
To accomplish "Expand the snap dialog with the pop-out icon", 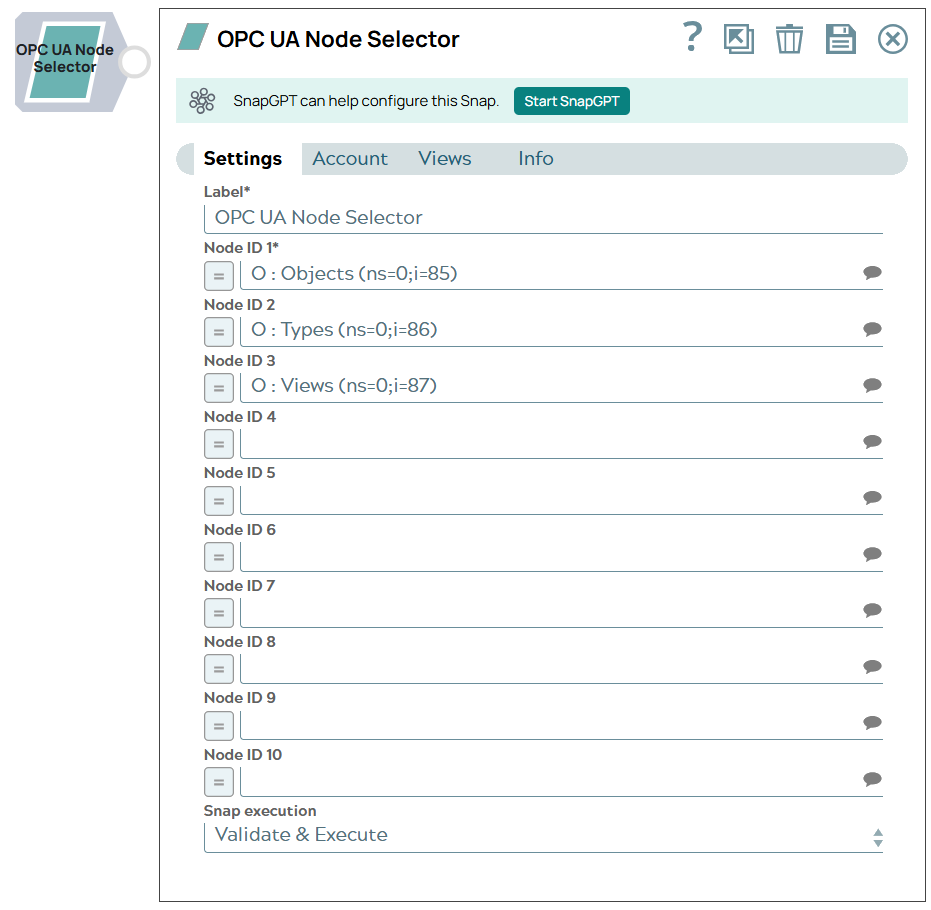I will (740, 38).
